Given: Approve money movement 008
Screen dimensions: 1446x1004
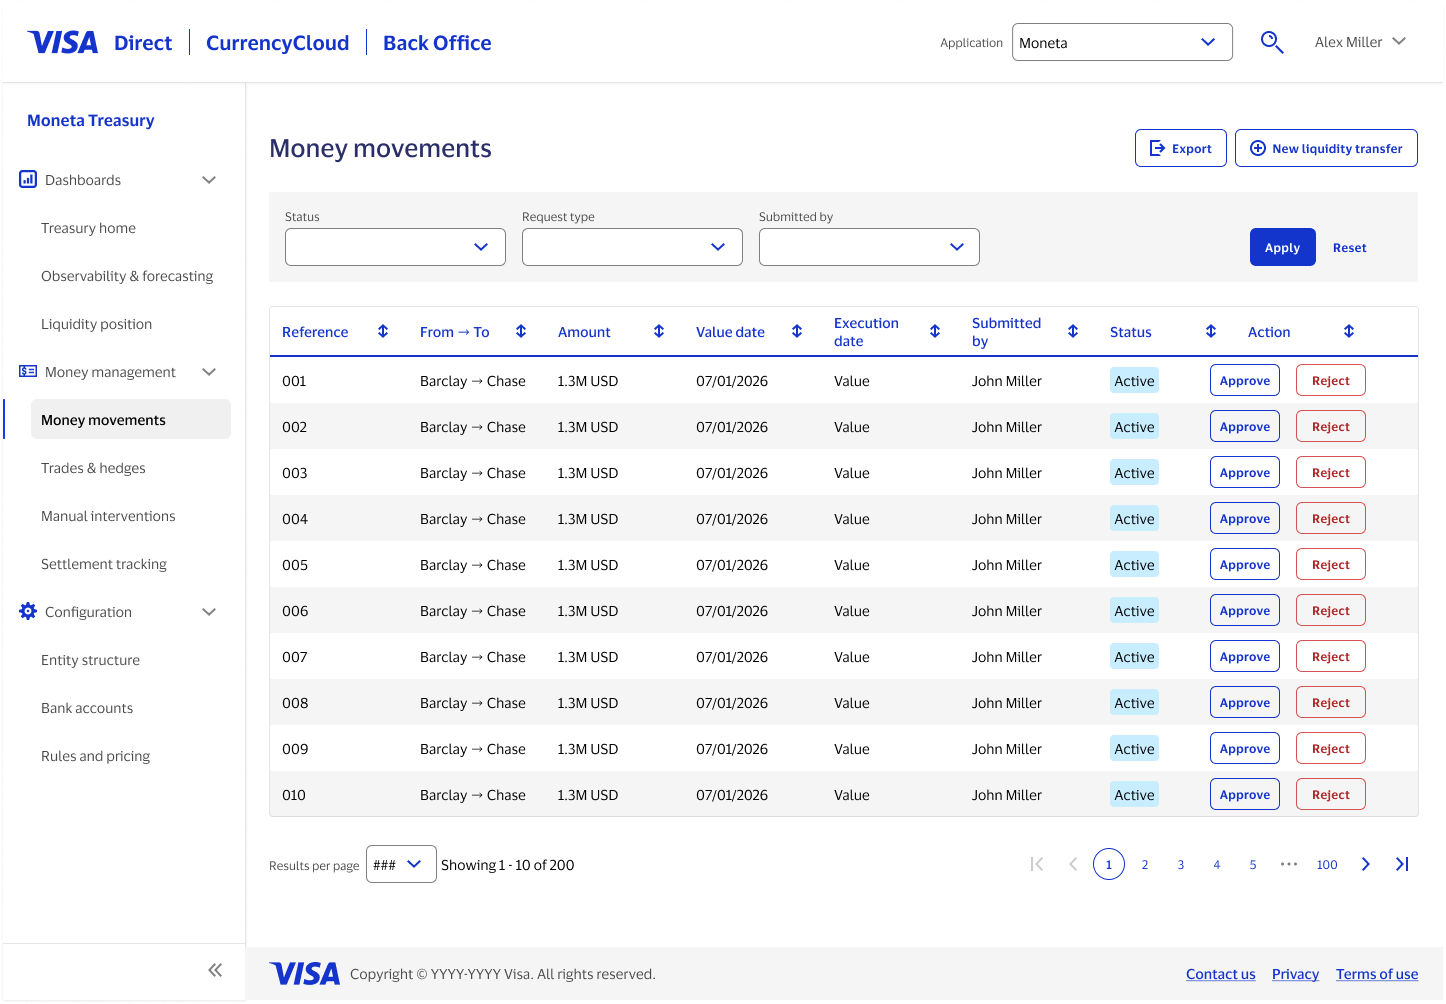Looking at the screenshot, I should (1245, 702).
